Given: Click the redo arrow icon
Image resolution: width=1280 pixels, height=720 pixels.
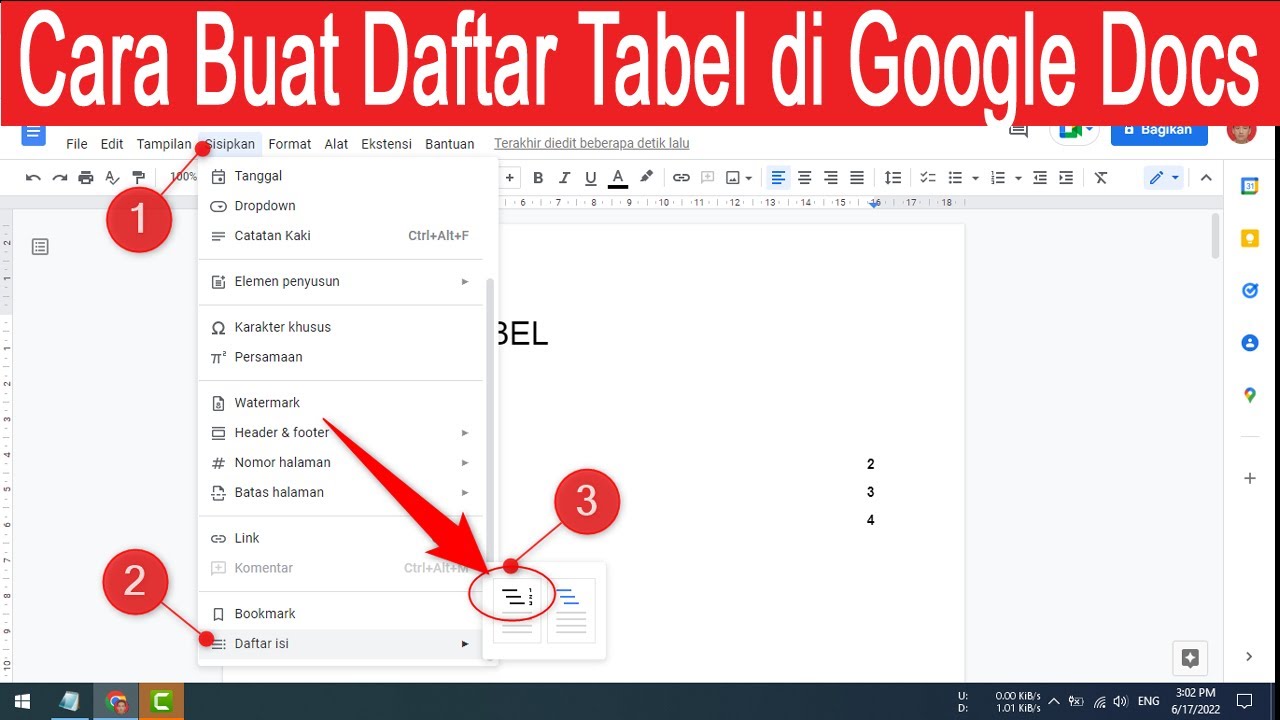Looking at the screenshot, I should [60, 178].
